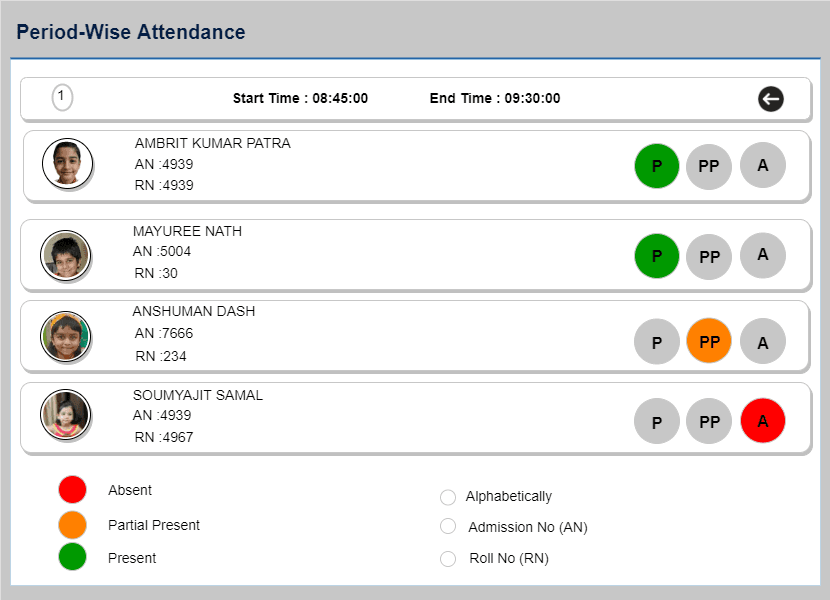The width and height of the screenshot is (830, 600).
Task: Click the Absent legend label
Action: [x=130, y=490]
